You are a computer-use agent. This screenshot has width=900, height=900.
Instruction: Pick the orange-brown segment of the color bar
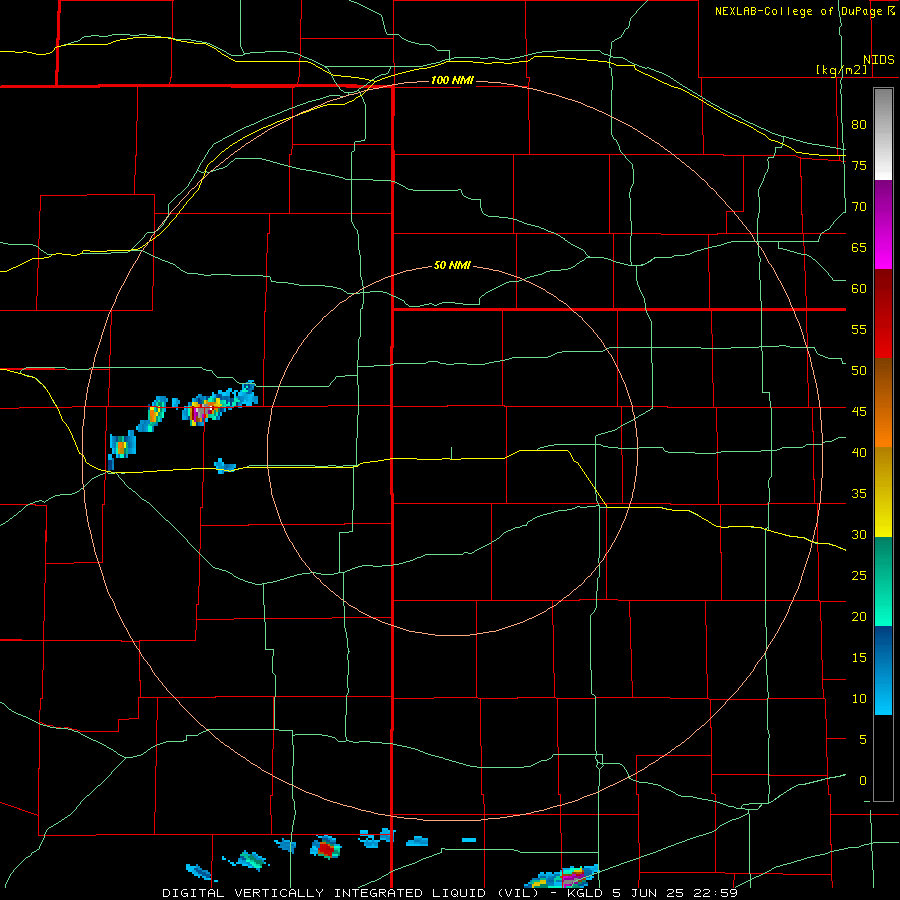pyautogui.click(x=883, y=402)
